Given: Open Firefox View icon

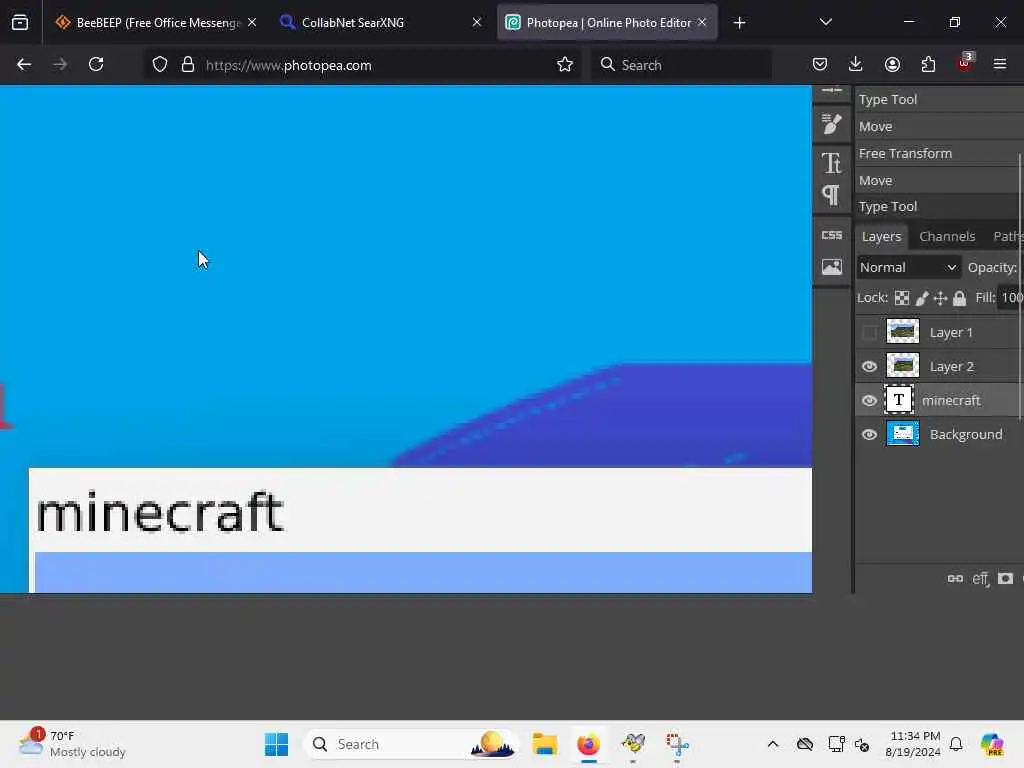Looking at the screenshot, I should point(20,23).
